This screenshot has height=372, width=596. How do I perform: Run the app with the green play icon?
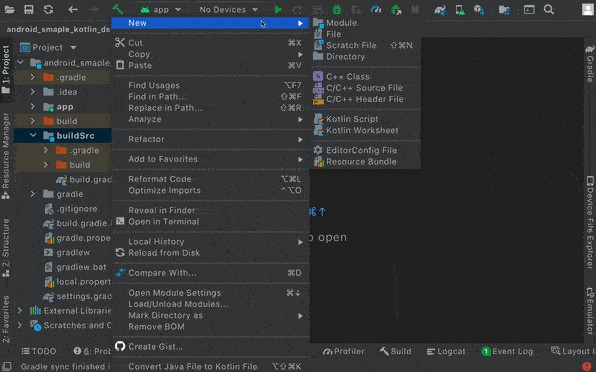(278, 9)
